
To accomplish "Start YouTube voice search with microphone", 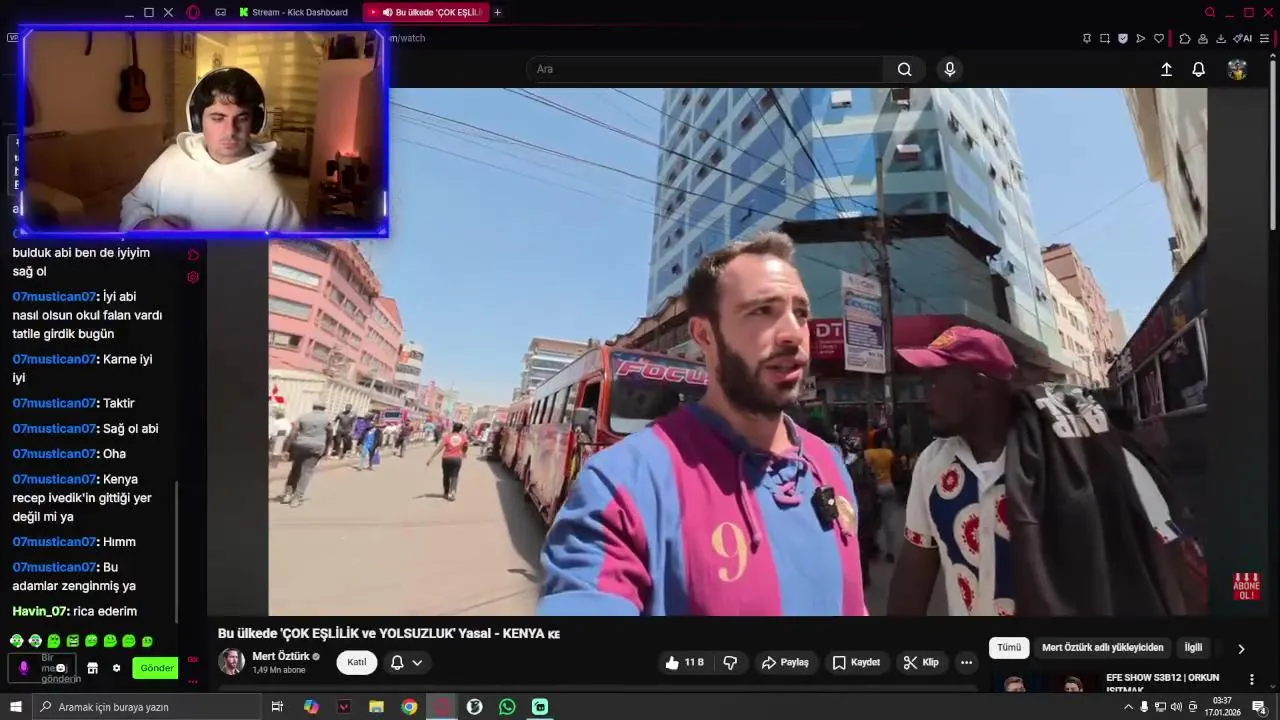I will pos(950,69).
